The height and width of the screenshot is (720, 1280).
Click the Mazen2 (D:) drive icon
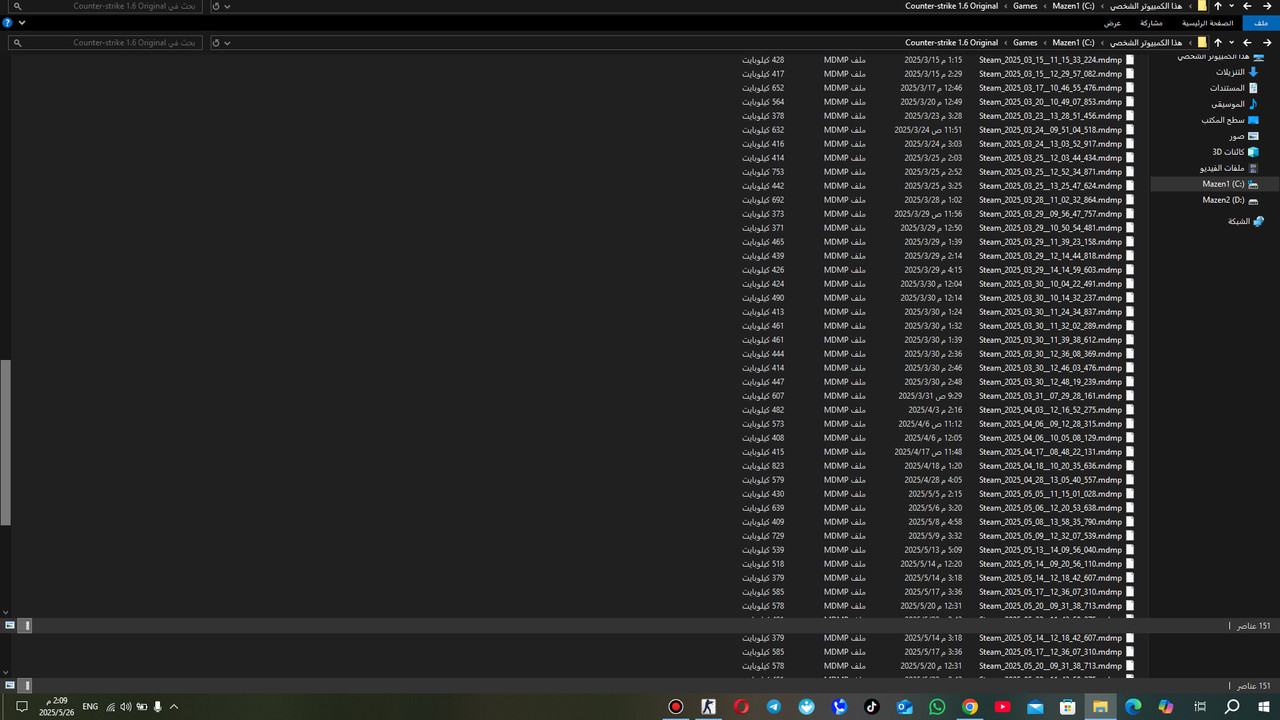click(1254, 200)
